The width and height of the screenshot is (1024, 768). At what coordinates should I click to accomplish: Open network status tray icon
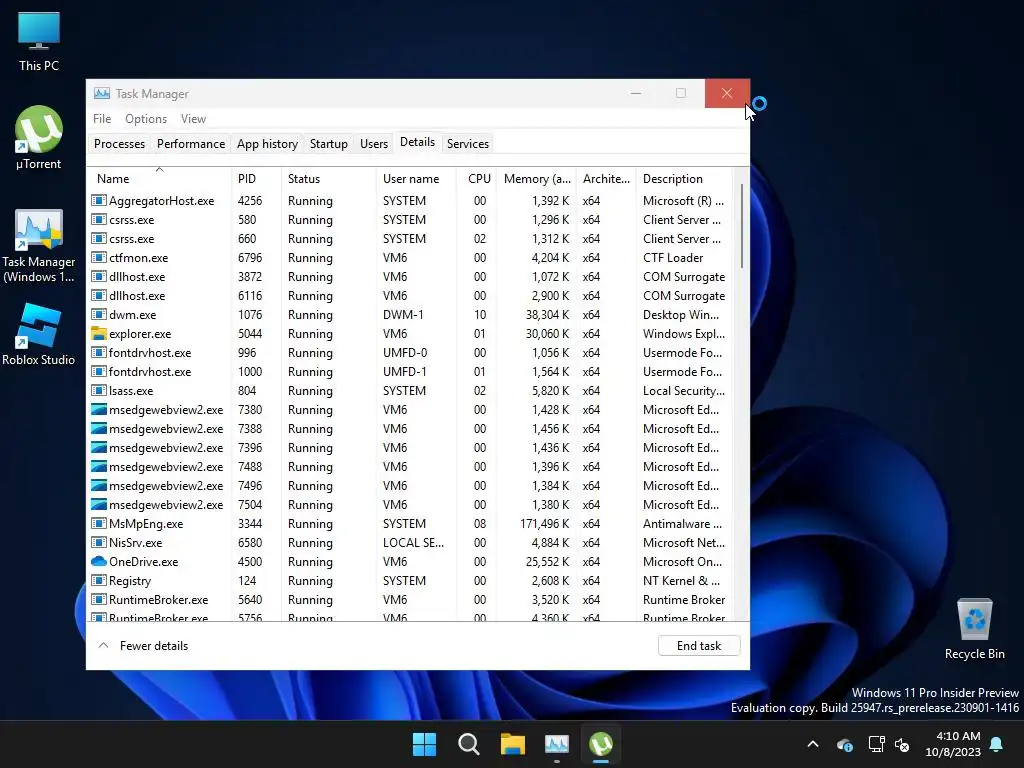[876, 744]
